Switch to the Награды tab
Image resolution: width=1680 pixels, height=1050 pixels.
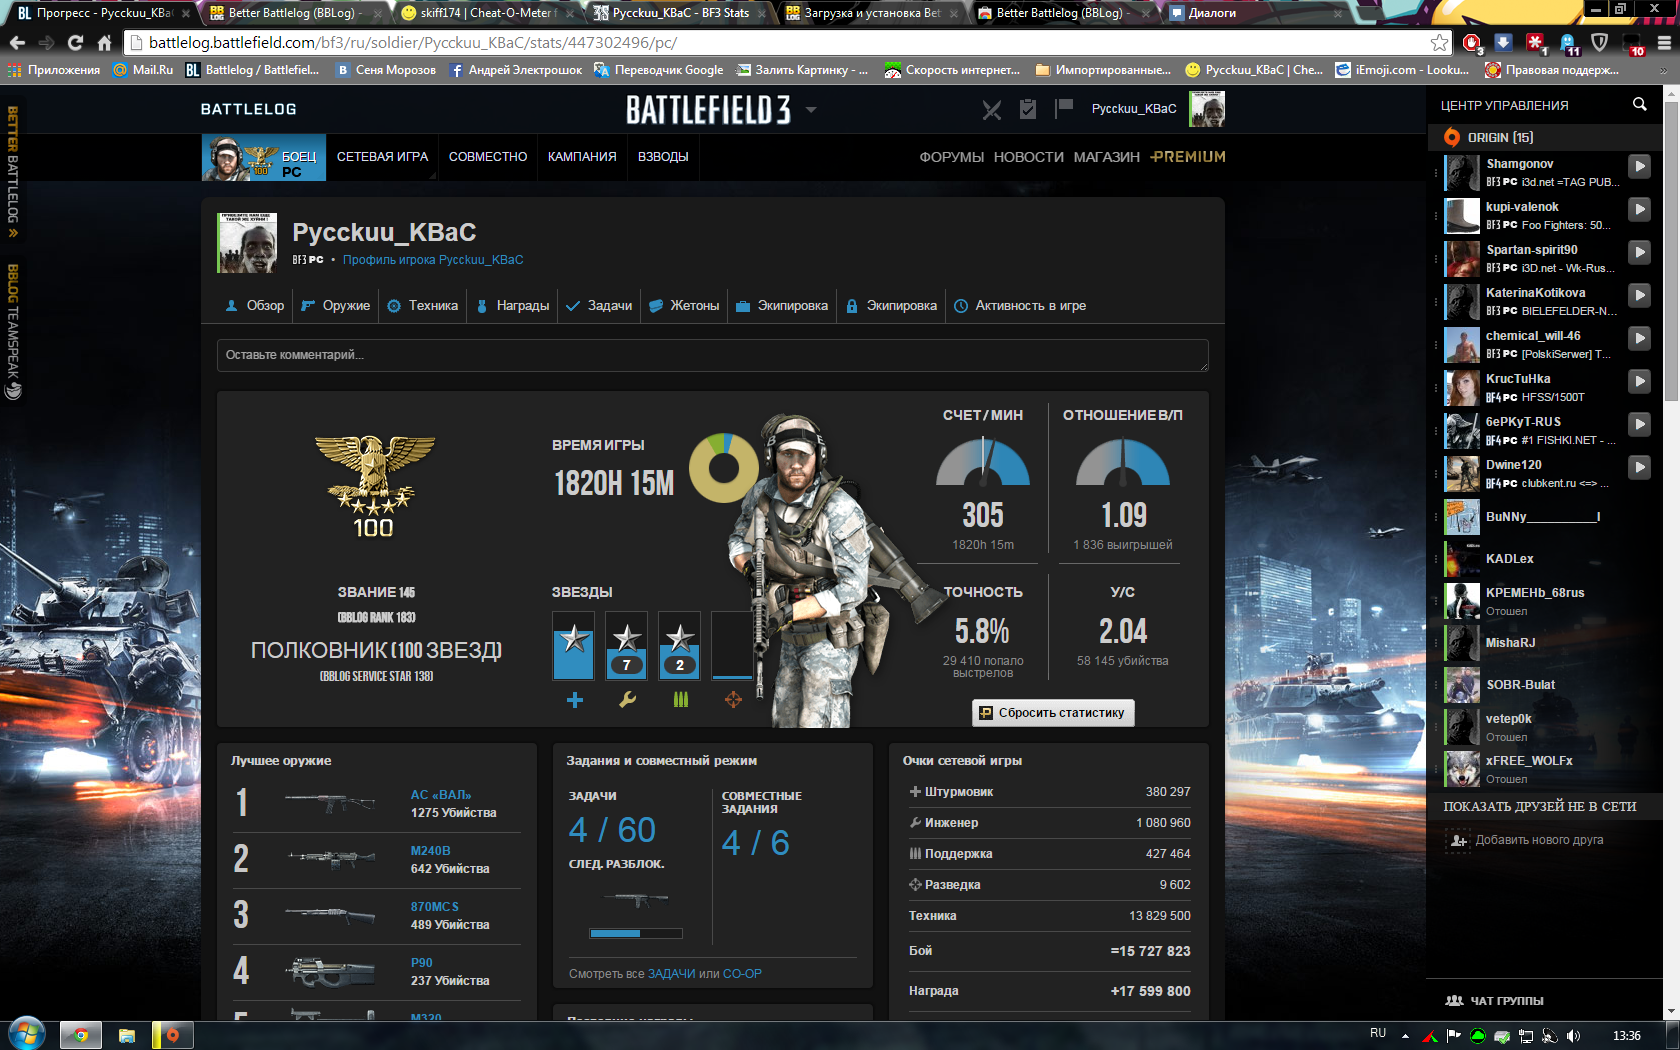tap(513, 306)
